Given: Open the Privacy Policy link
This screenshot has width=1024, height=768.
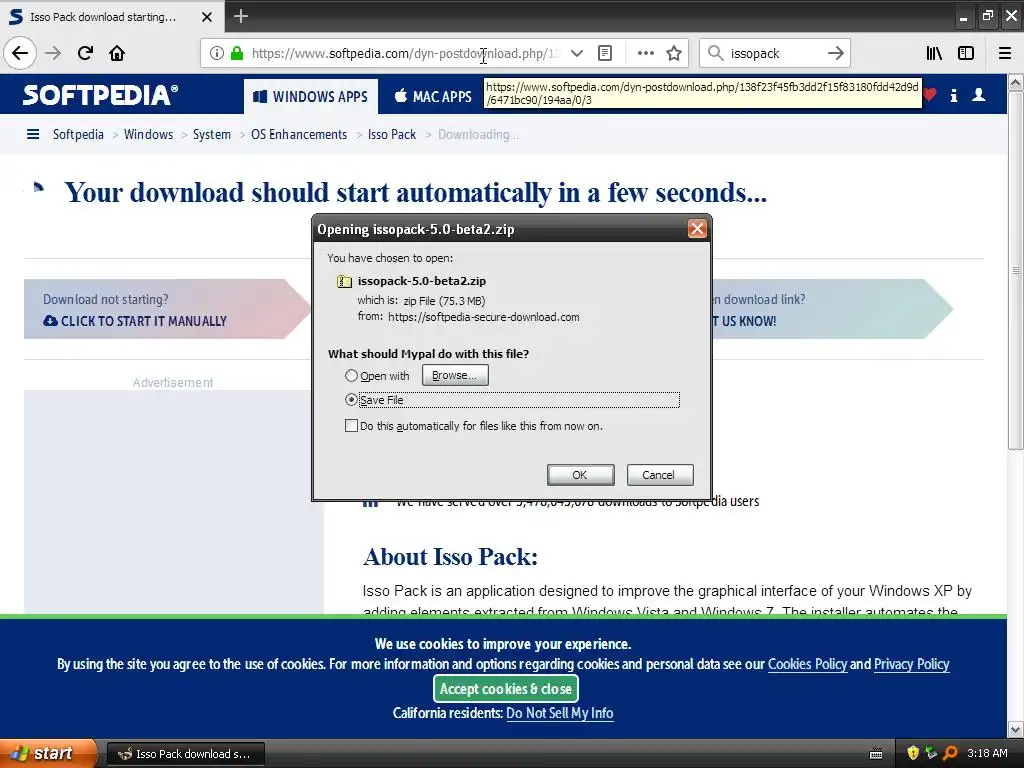Looking at the screenshot, I should tap(911, 664).
